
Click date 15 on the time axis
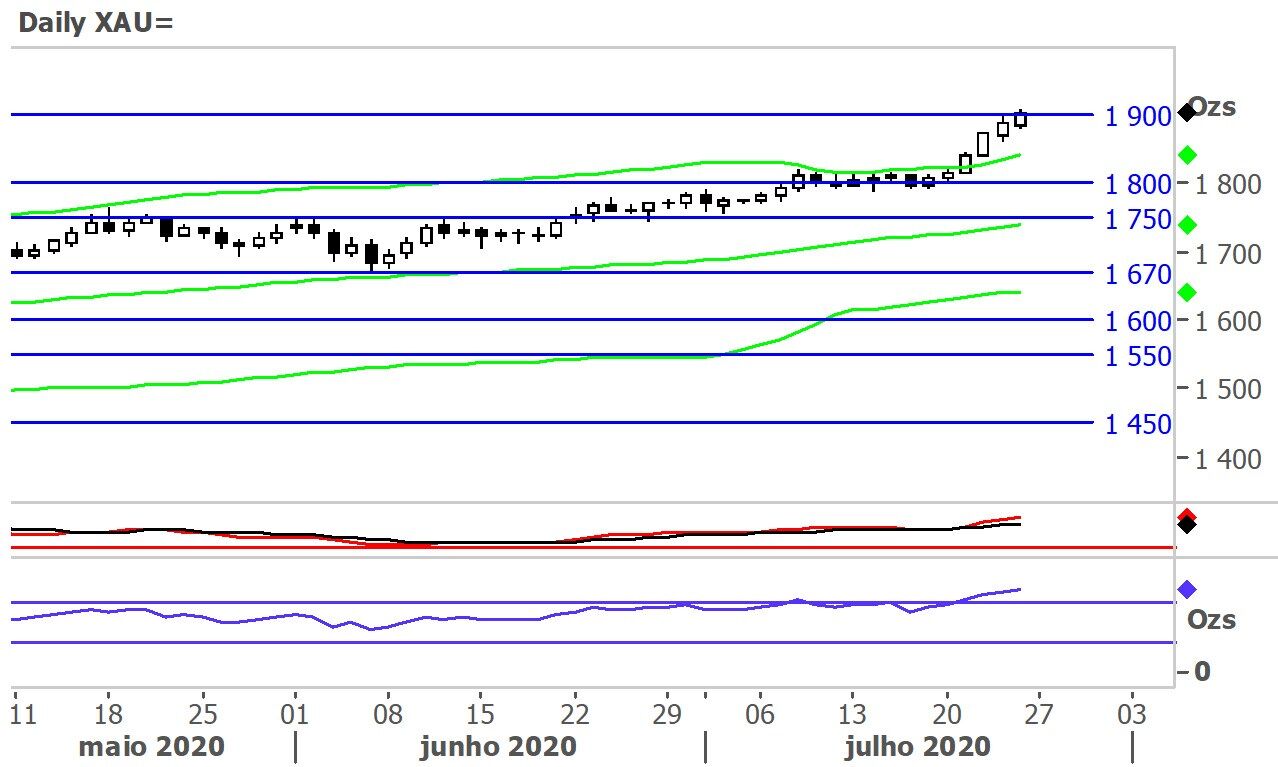[x=481, y=716]
